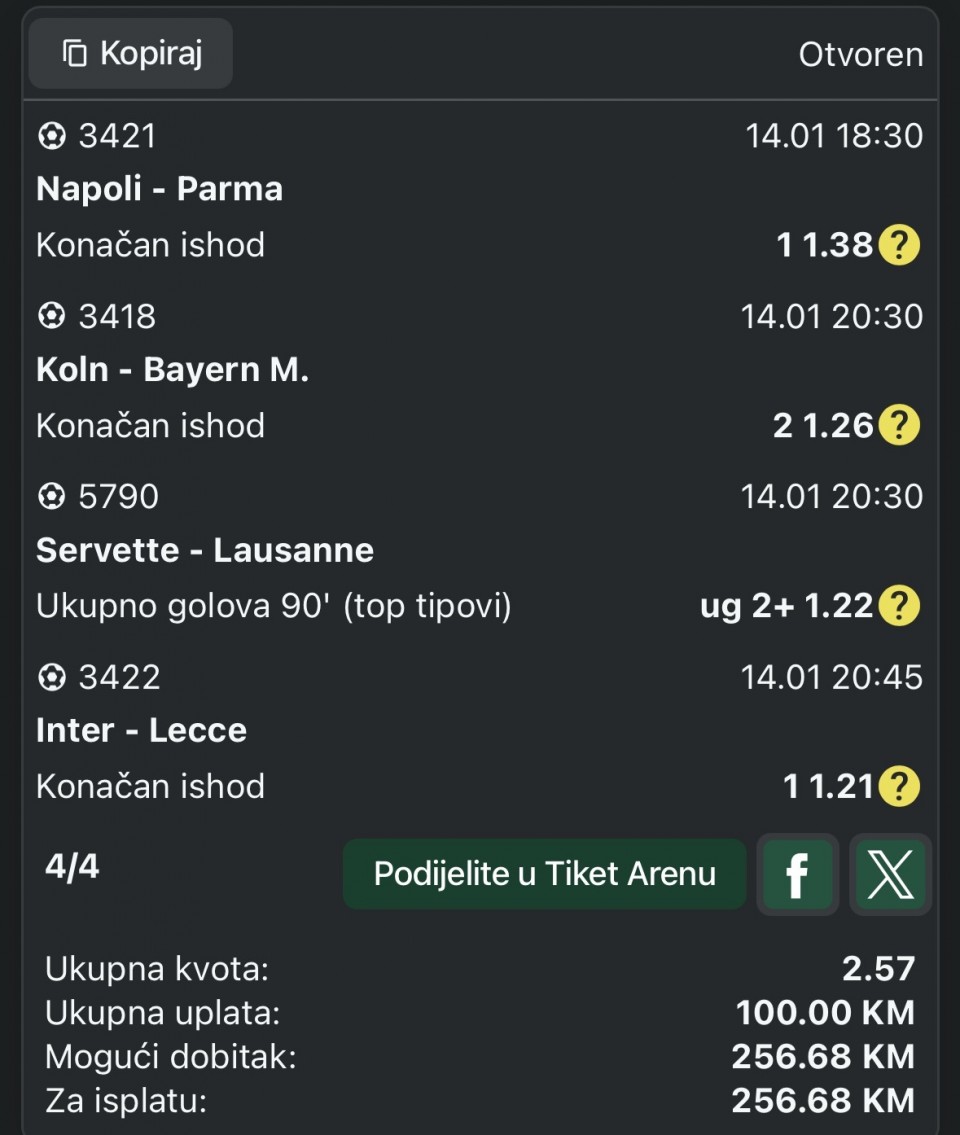Viewport: 960px width, 1135px height.
Task: Share ticket on X
Action: (x=890, y=875)
